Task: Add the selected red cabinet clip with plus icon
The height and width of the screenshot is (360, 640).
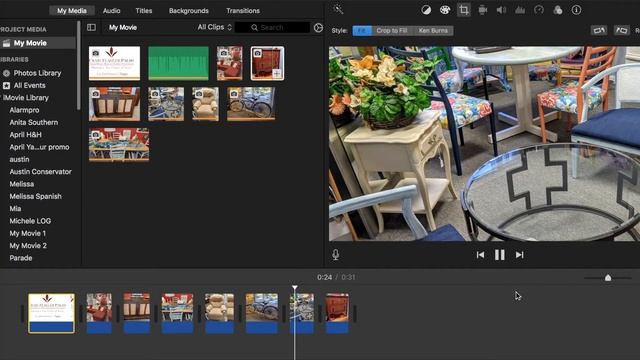Action: (277, 73)
